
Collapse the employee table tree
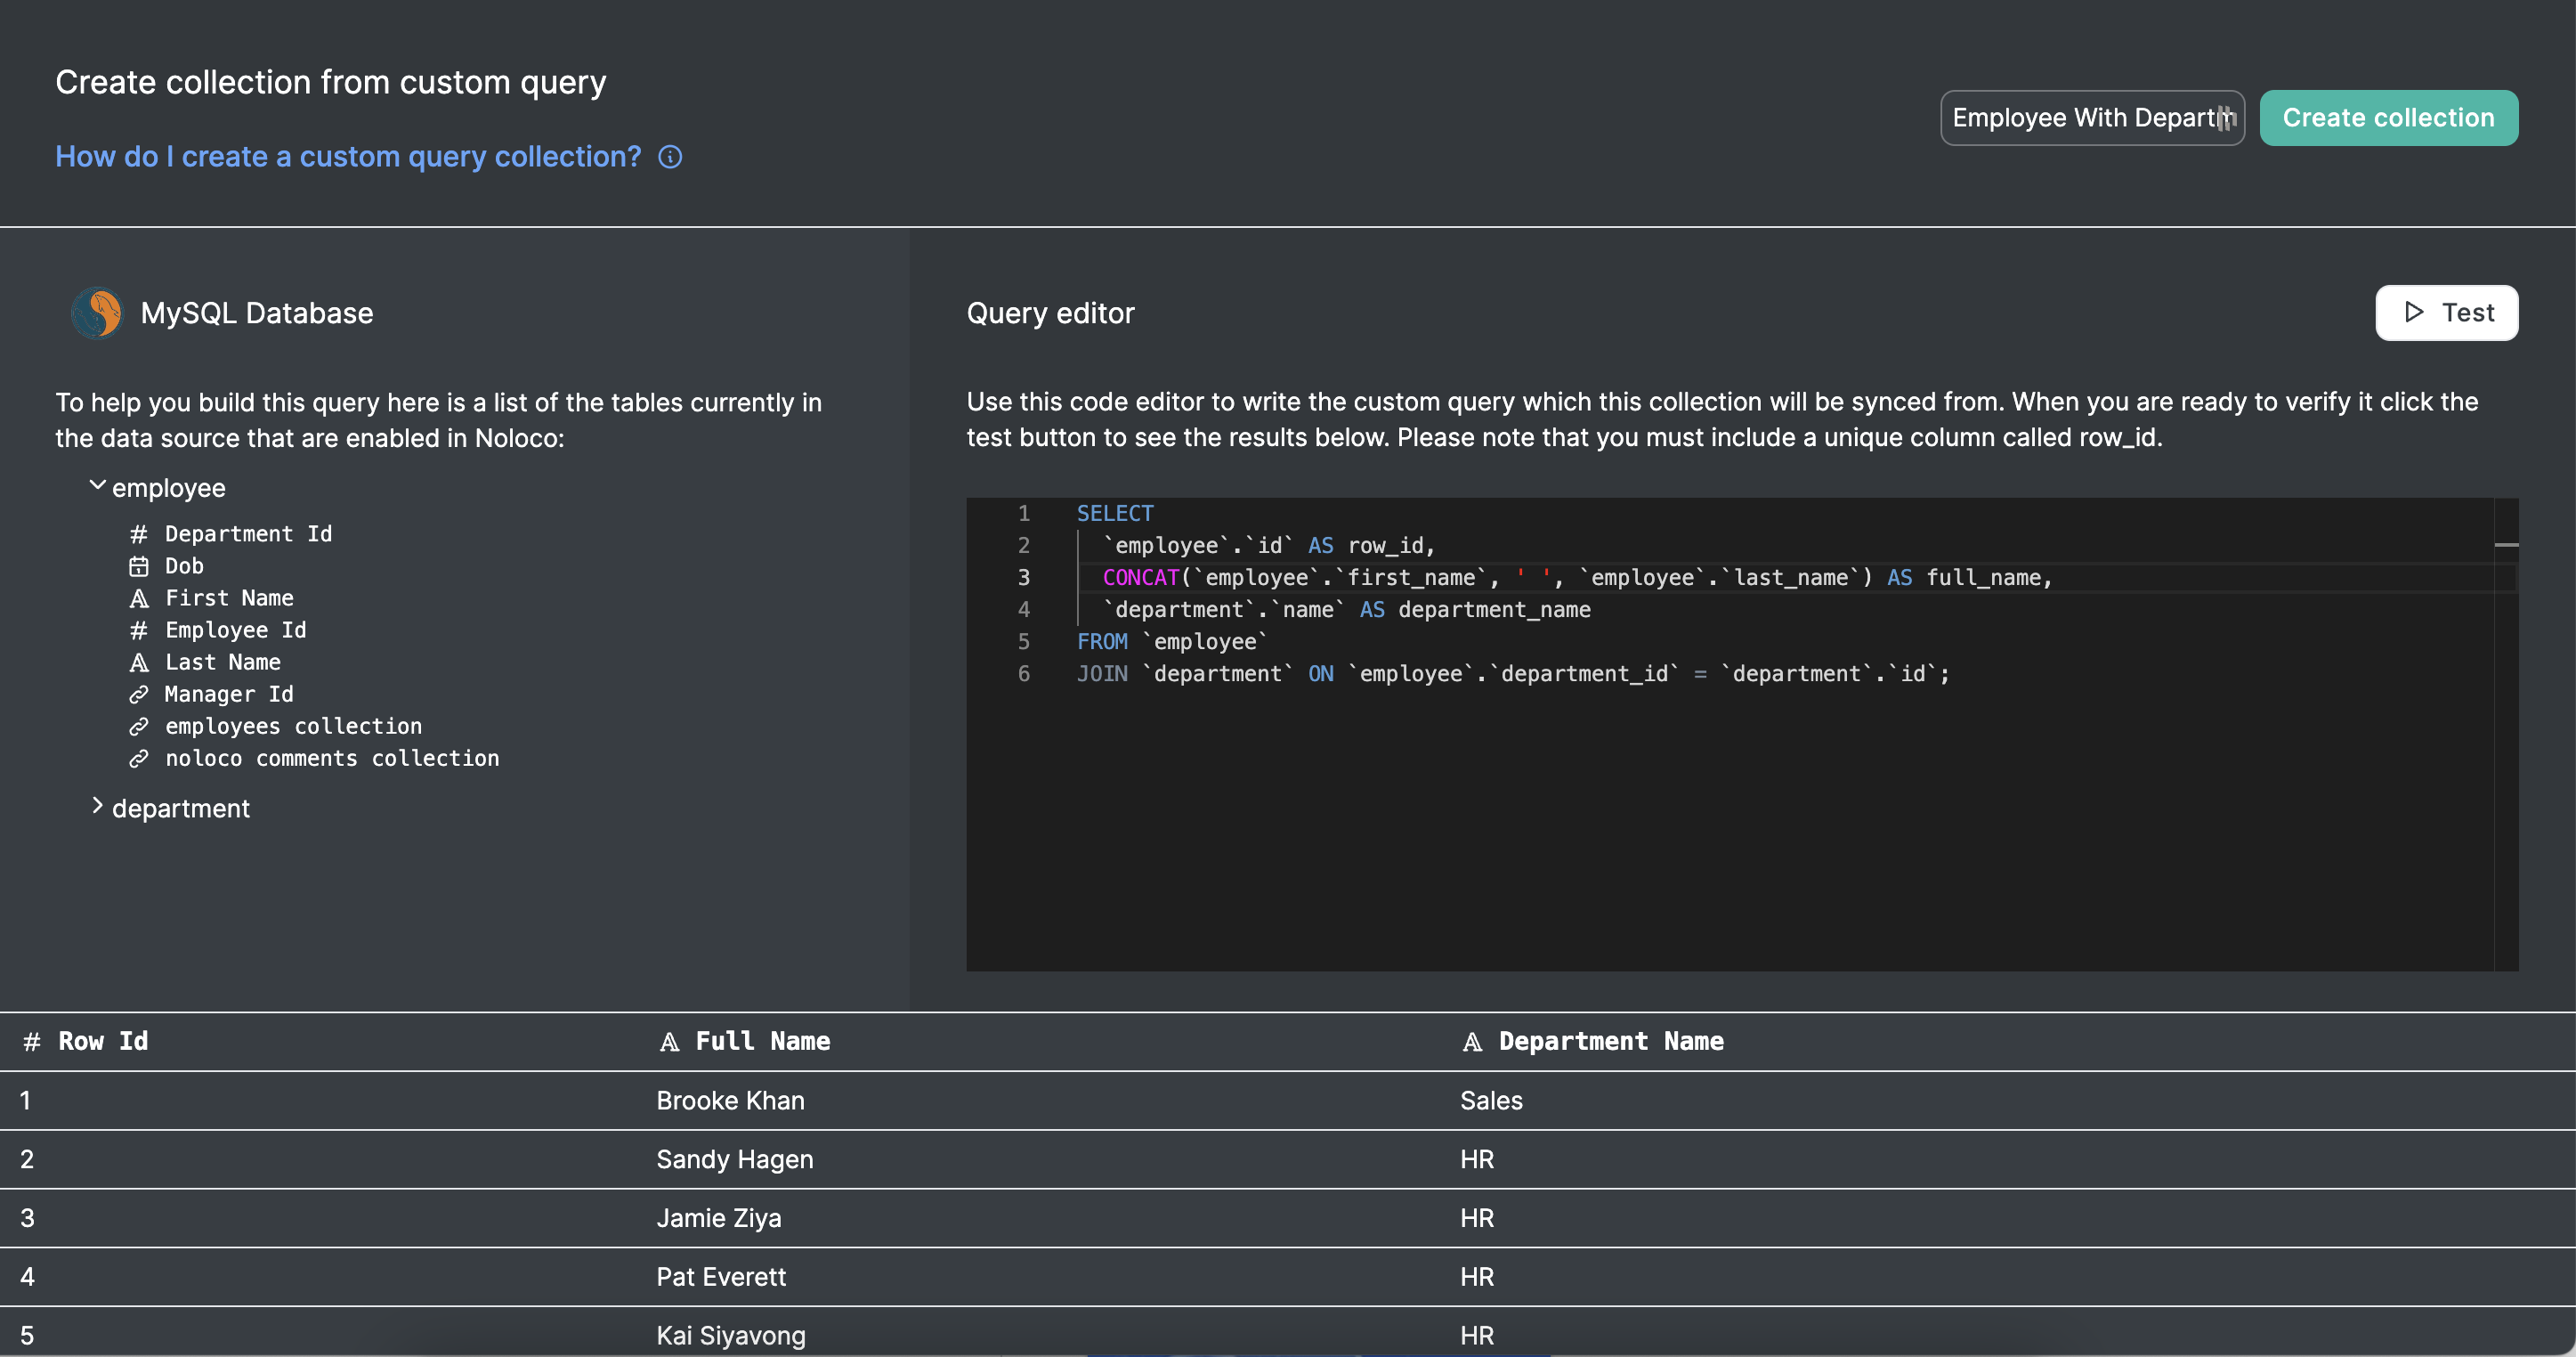coord(97,486)
